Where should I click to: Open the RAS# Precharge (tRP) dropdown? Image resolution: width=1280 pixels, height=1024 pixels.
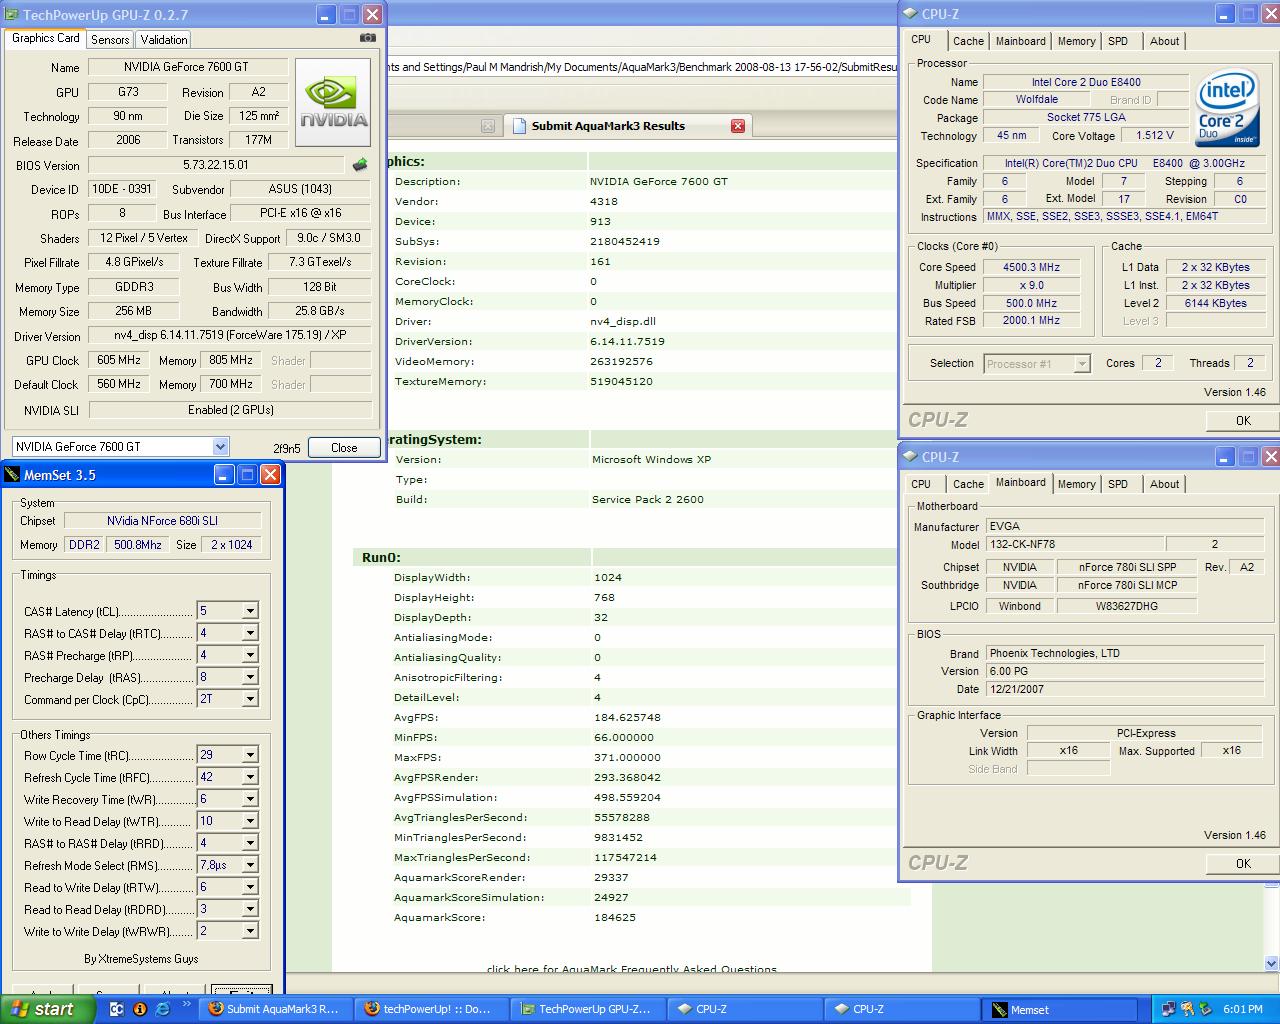pos(250,655)
